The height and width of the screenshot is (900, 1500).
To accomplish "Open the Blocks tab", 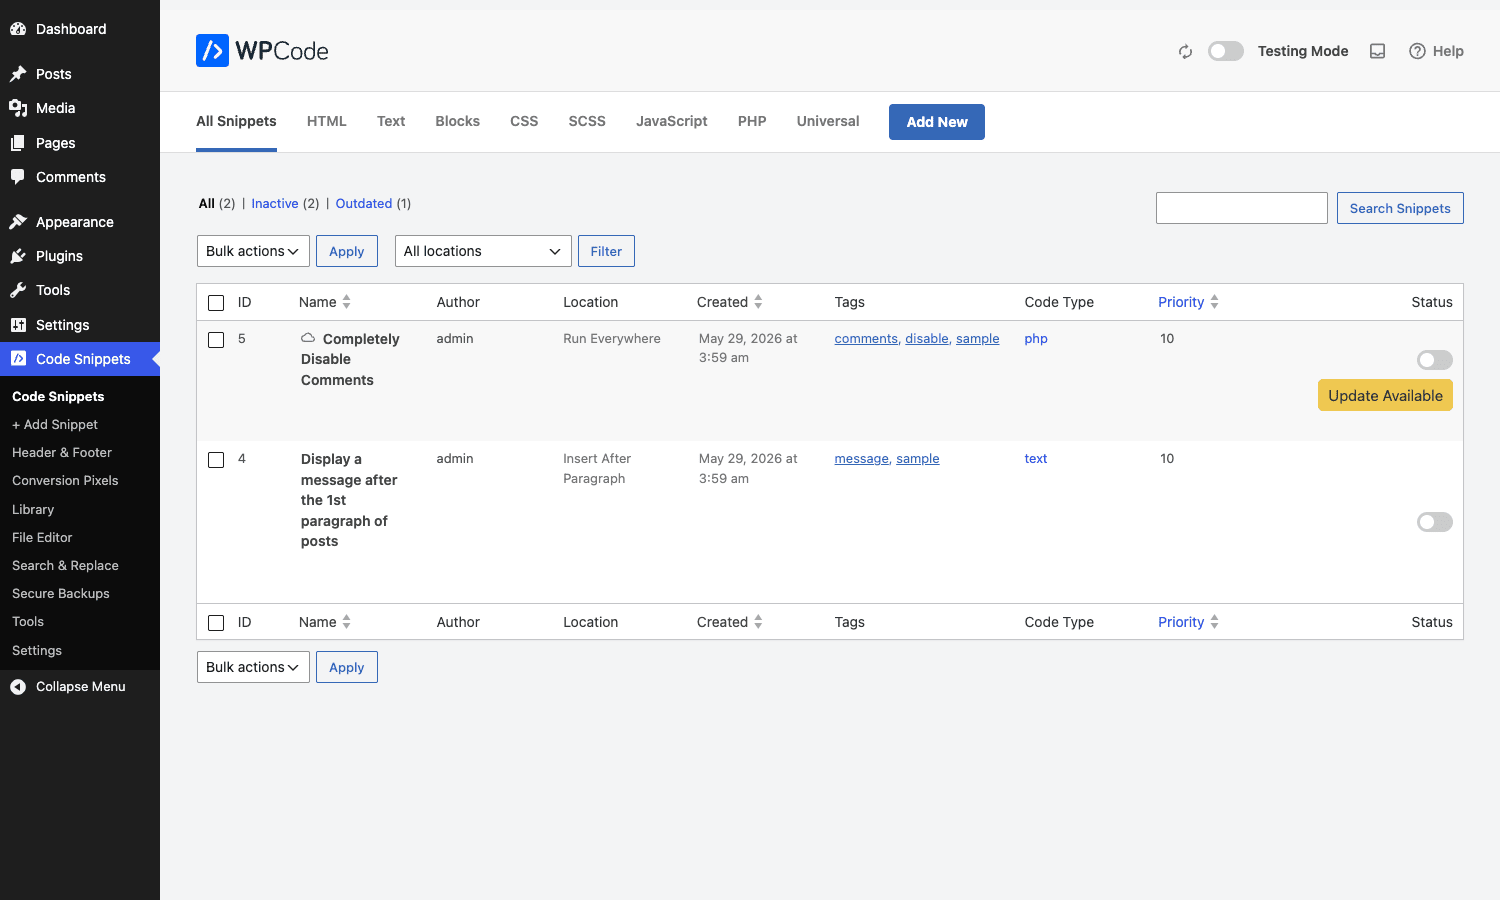I will pos(458,121).
